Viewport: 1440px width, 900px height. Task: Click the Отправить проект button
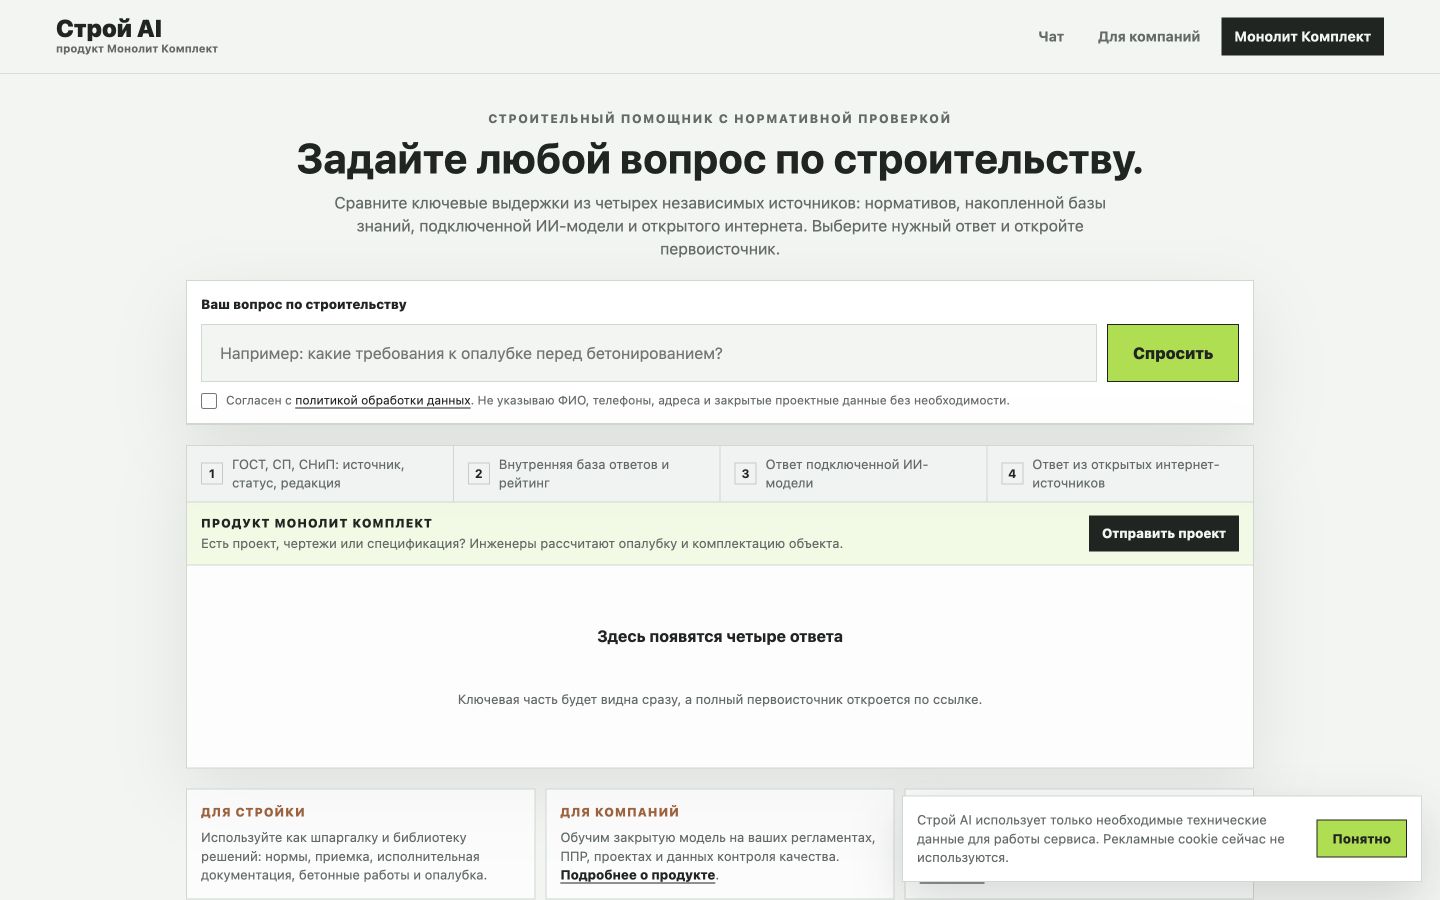[x=1164, y=533]
